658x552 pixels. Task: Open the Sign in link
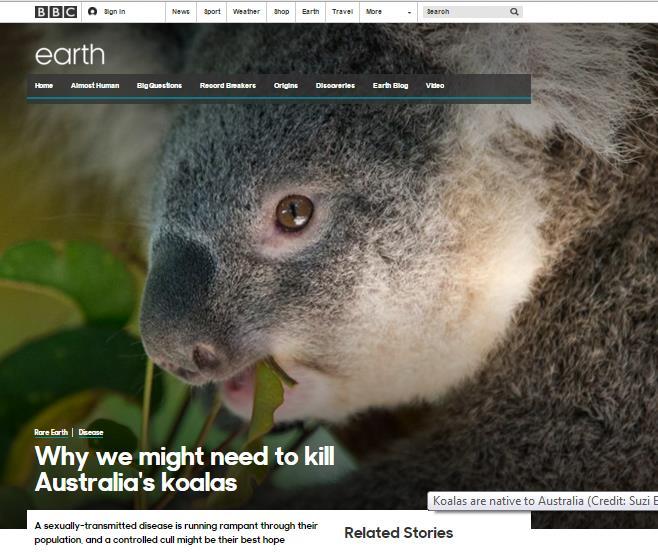[x=115, y=12]
